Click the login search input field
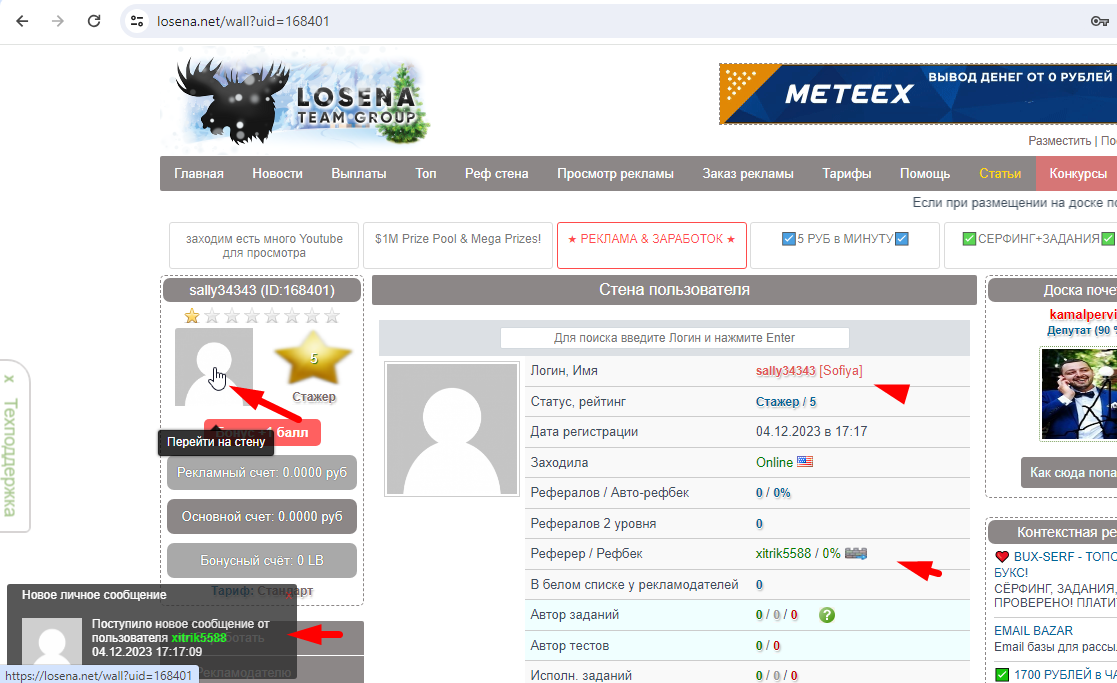Screen dimensions: 1117x683 (x=675, y=338)
